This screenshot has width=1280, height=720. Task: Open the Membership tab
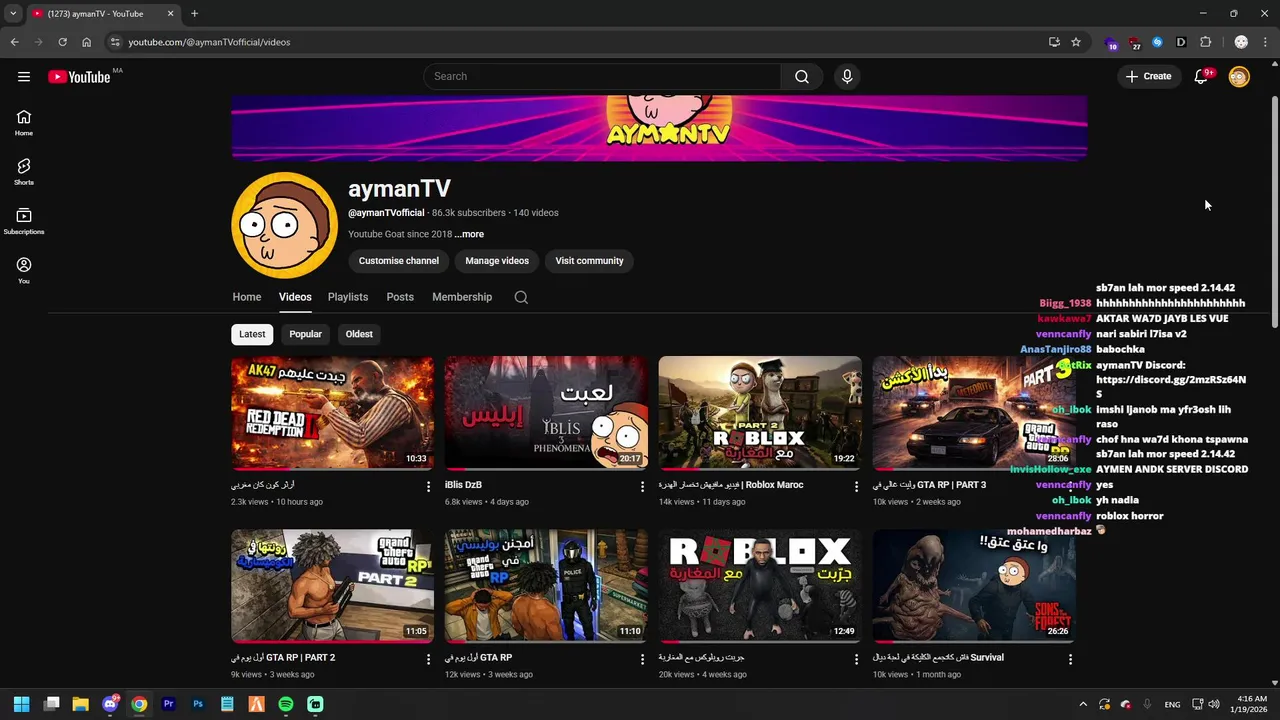tap(462, 297)
